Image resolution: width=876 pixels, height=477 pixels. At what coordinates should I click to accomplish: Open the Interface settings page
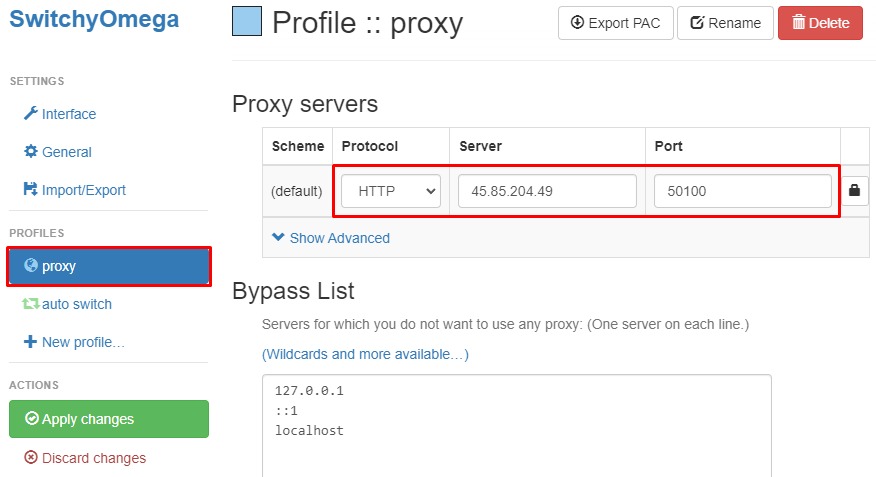pos(68,114)
